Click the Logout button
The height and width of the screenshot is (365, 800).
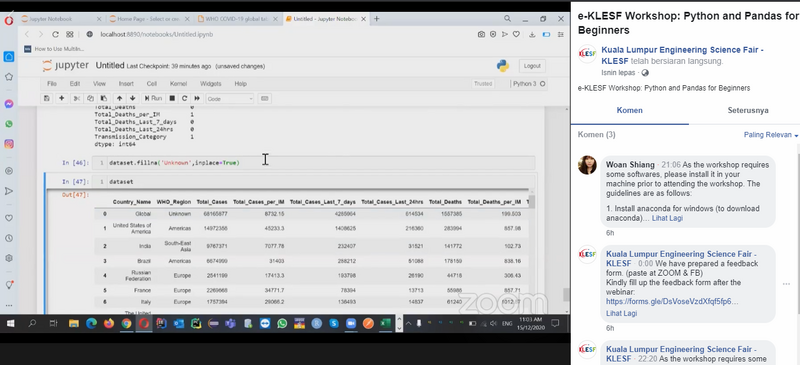pyautogui.click(x=532, y=66)
